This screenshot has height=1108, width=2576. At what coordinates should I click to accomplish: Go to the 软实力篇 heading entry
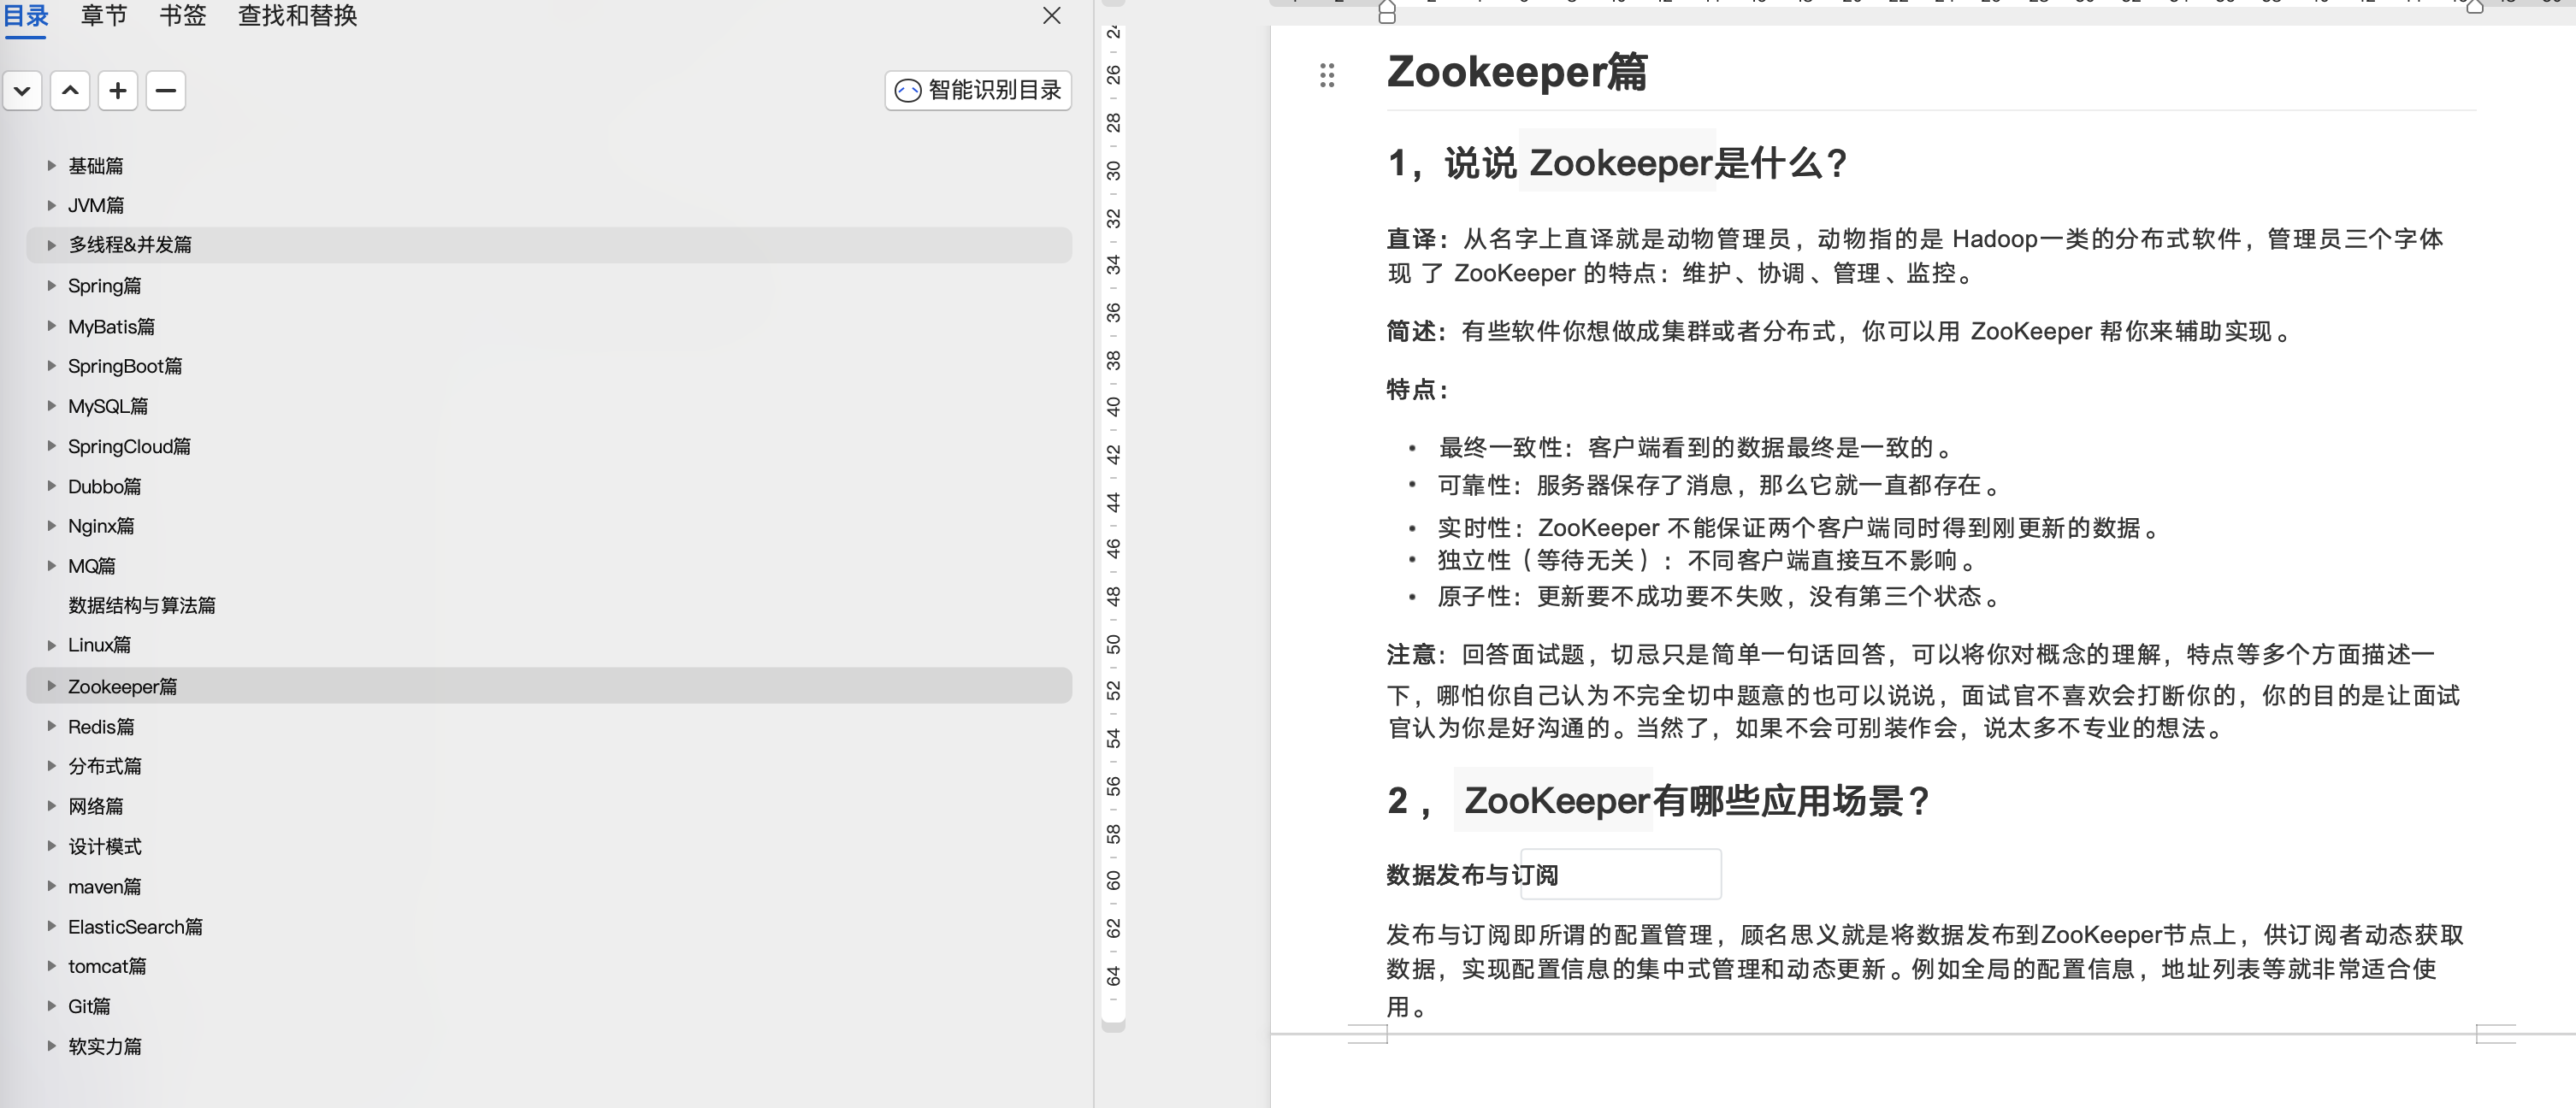click(104, 1047)
